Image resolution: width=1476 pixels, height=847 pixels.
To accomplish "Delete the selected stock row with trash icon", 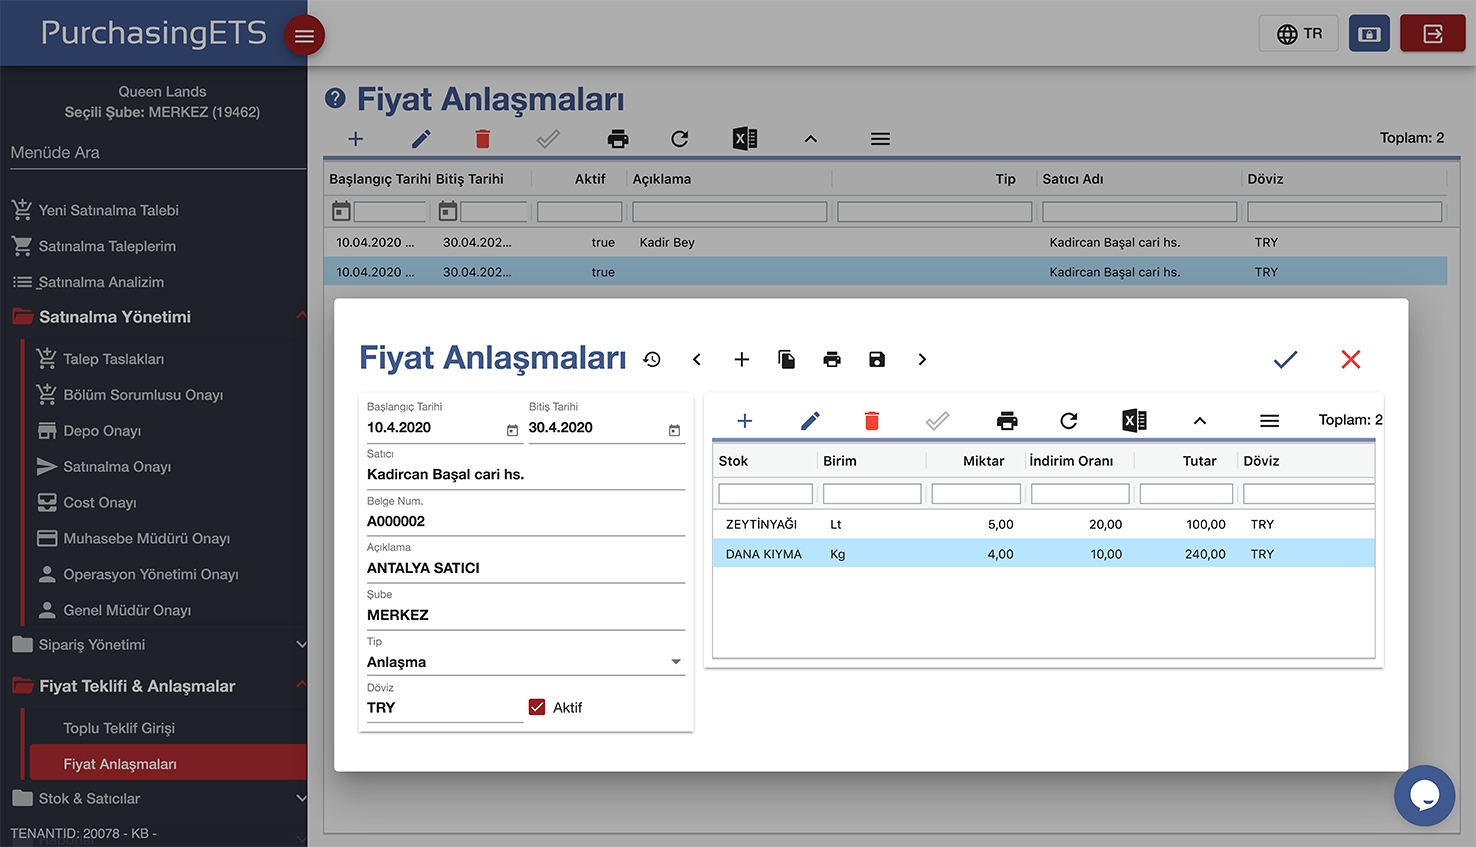I will 872,421.
